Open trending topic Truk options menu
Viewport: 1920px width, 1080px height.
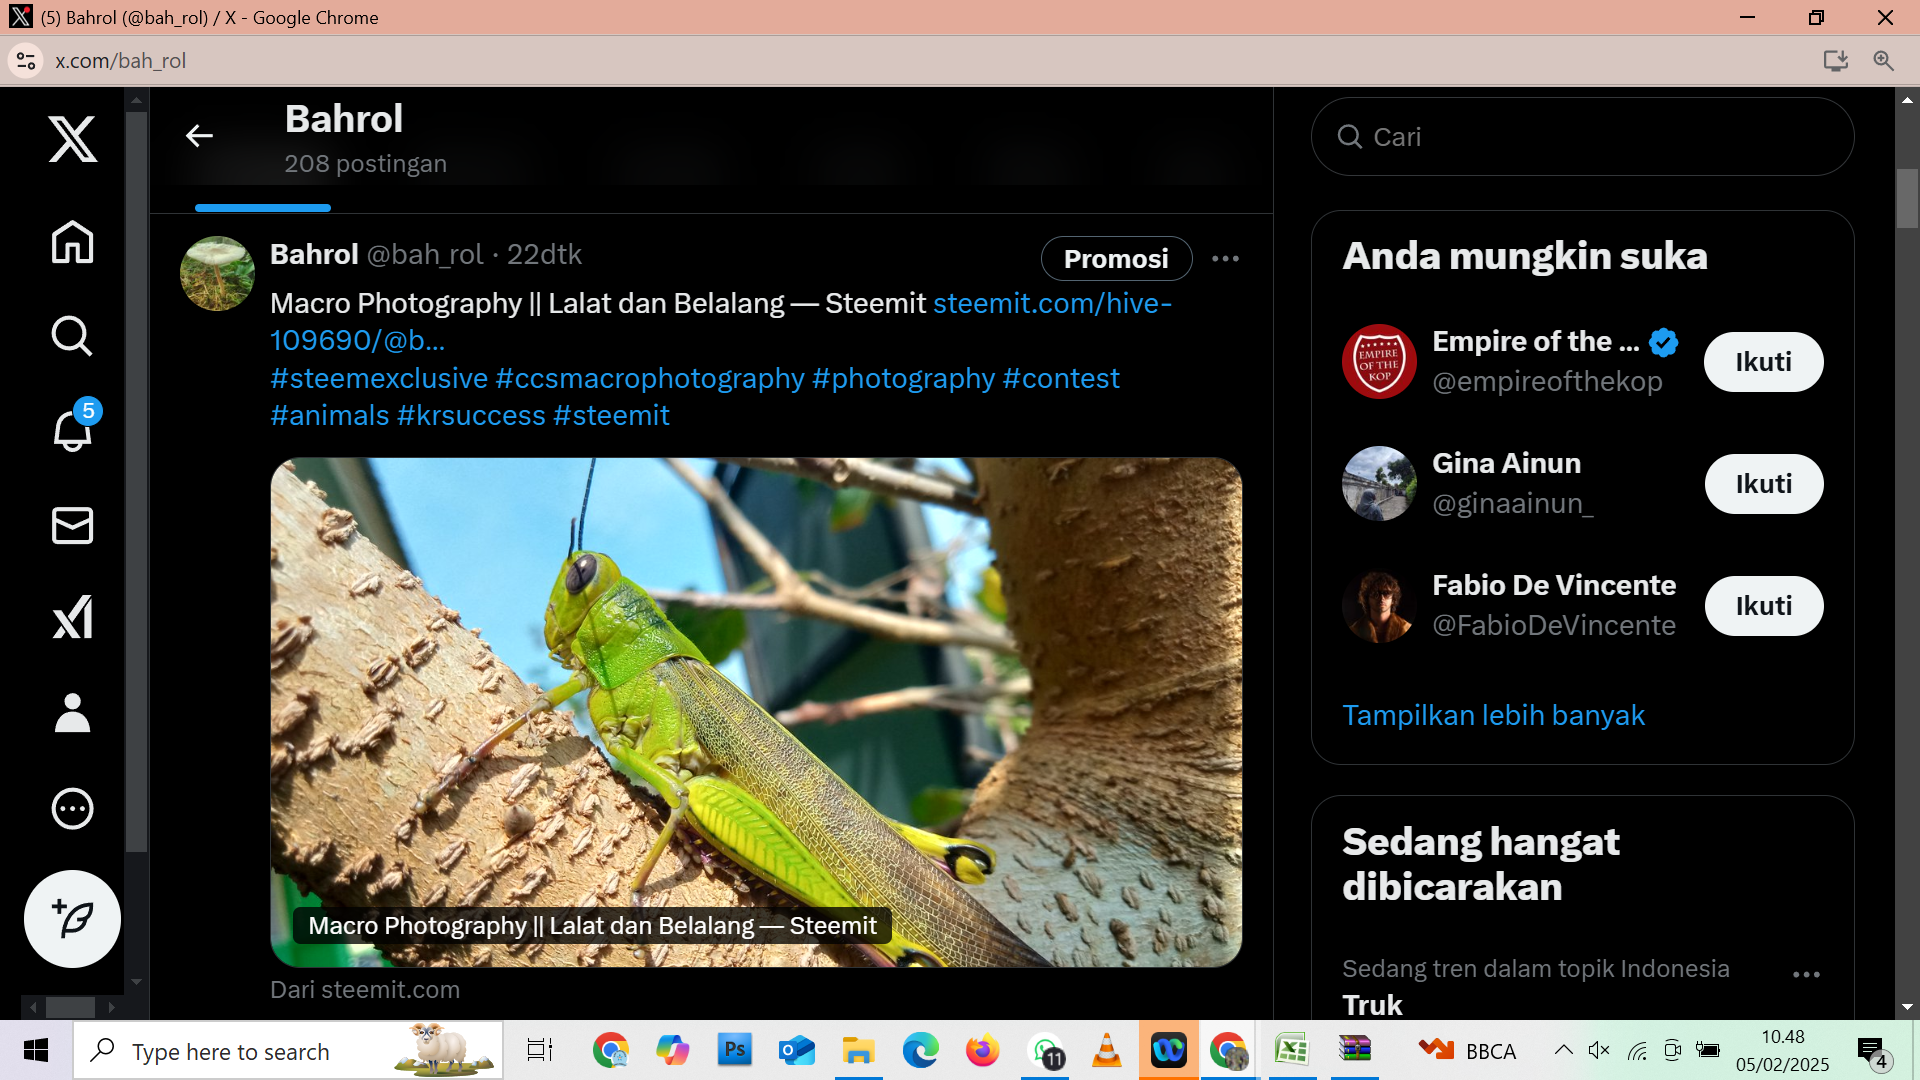[1806, 975]
